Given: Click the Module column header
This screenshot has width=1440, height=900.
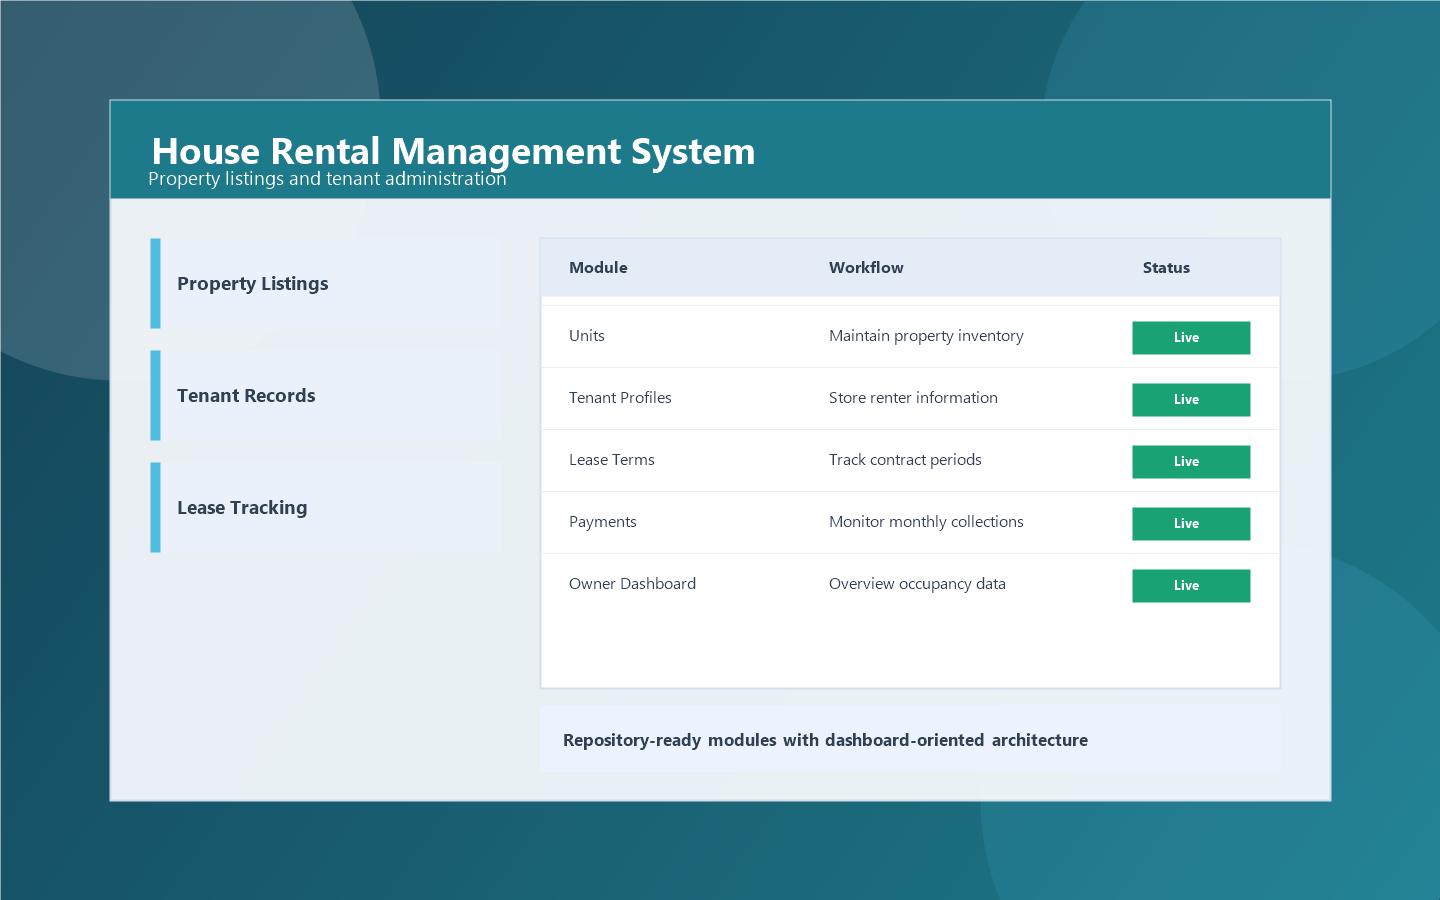Looking at the screenshot, I should [598, 267].
